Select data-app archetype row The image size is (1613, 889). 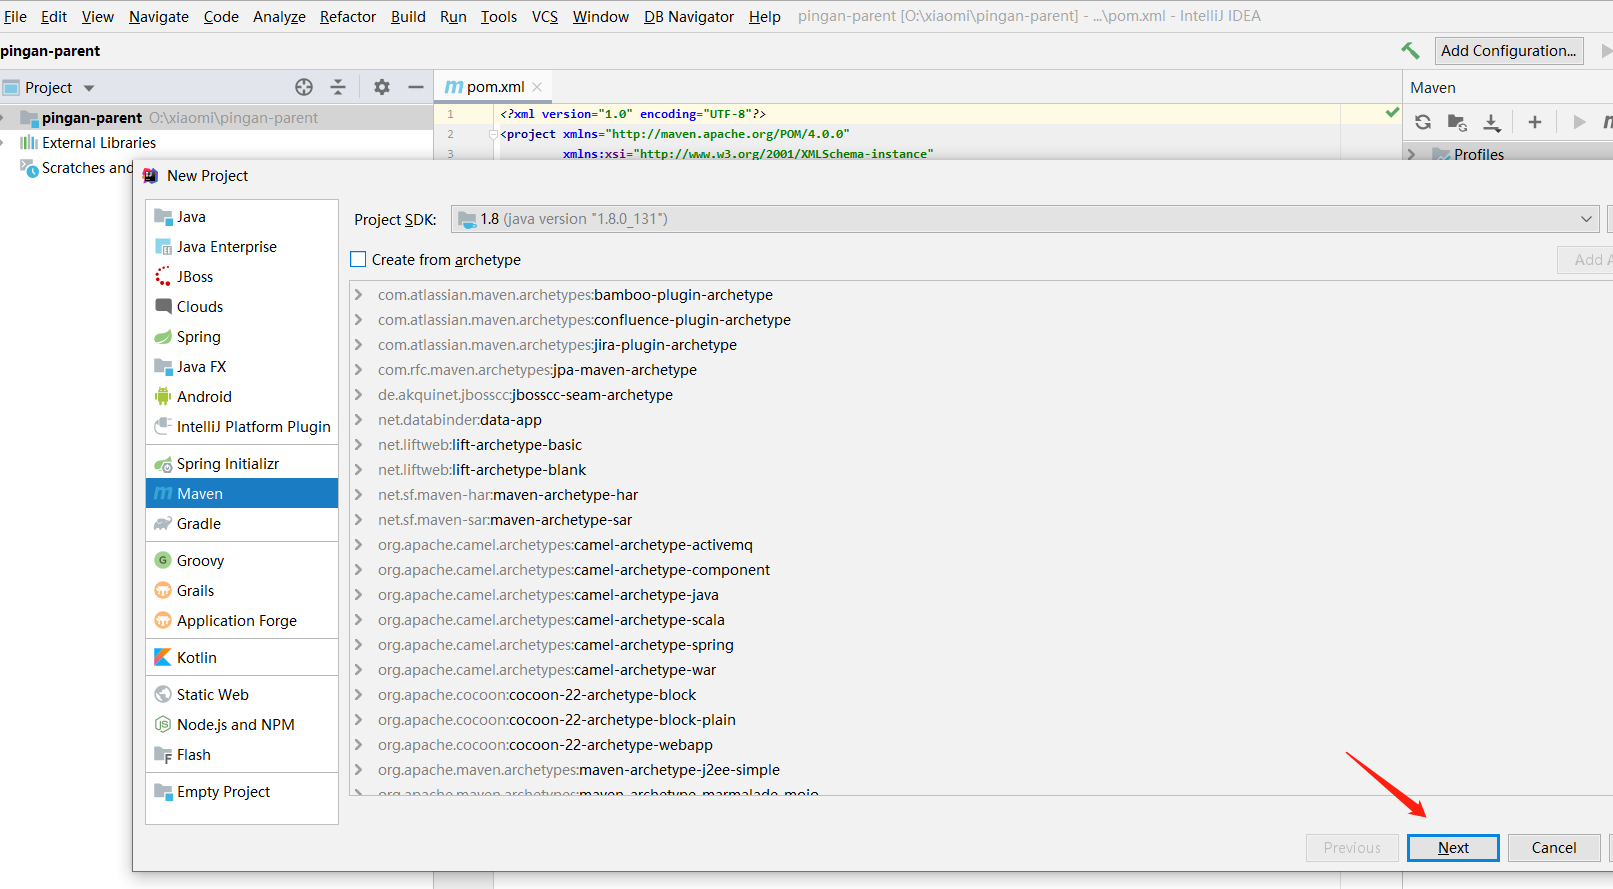coord(460,419)
